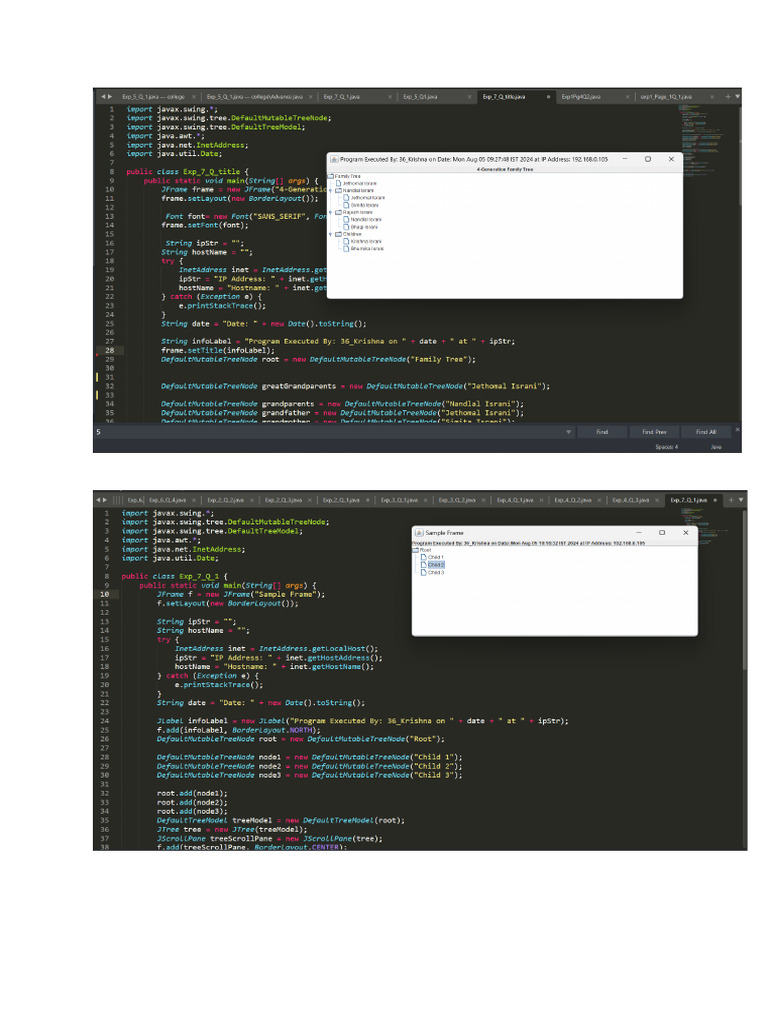768x1024 pixels.
Task: Open the Exp.2.Q.3.java tab
Action: pyautogui.click(x=283, y=500)
